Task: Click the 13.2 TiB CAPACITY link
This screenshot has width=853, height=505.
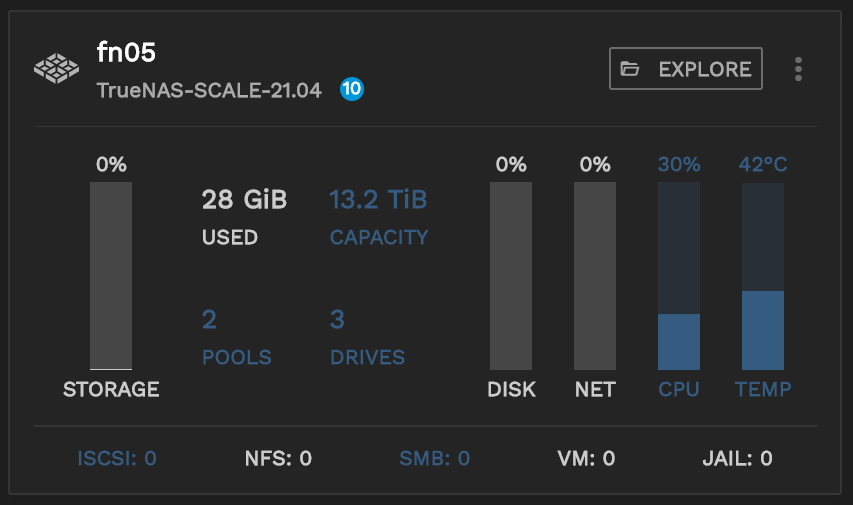Action: (378, 216)
